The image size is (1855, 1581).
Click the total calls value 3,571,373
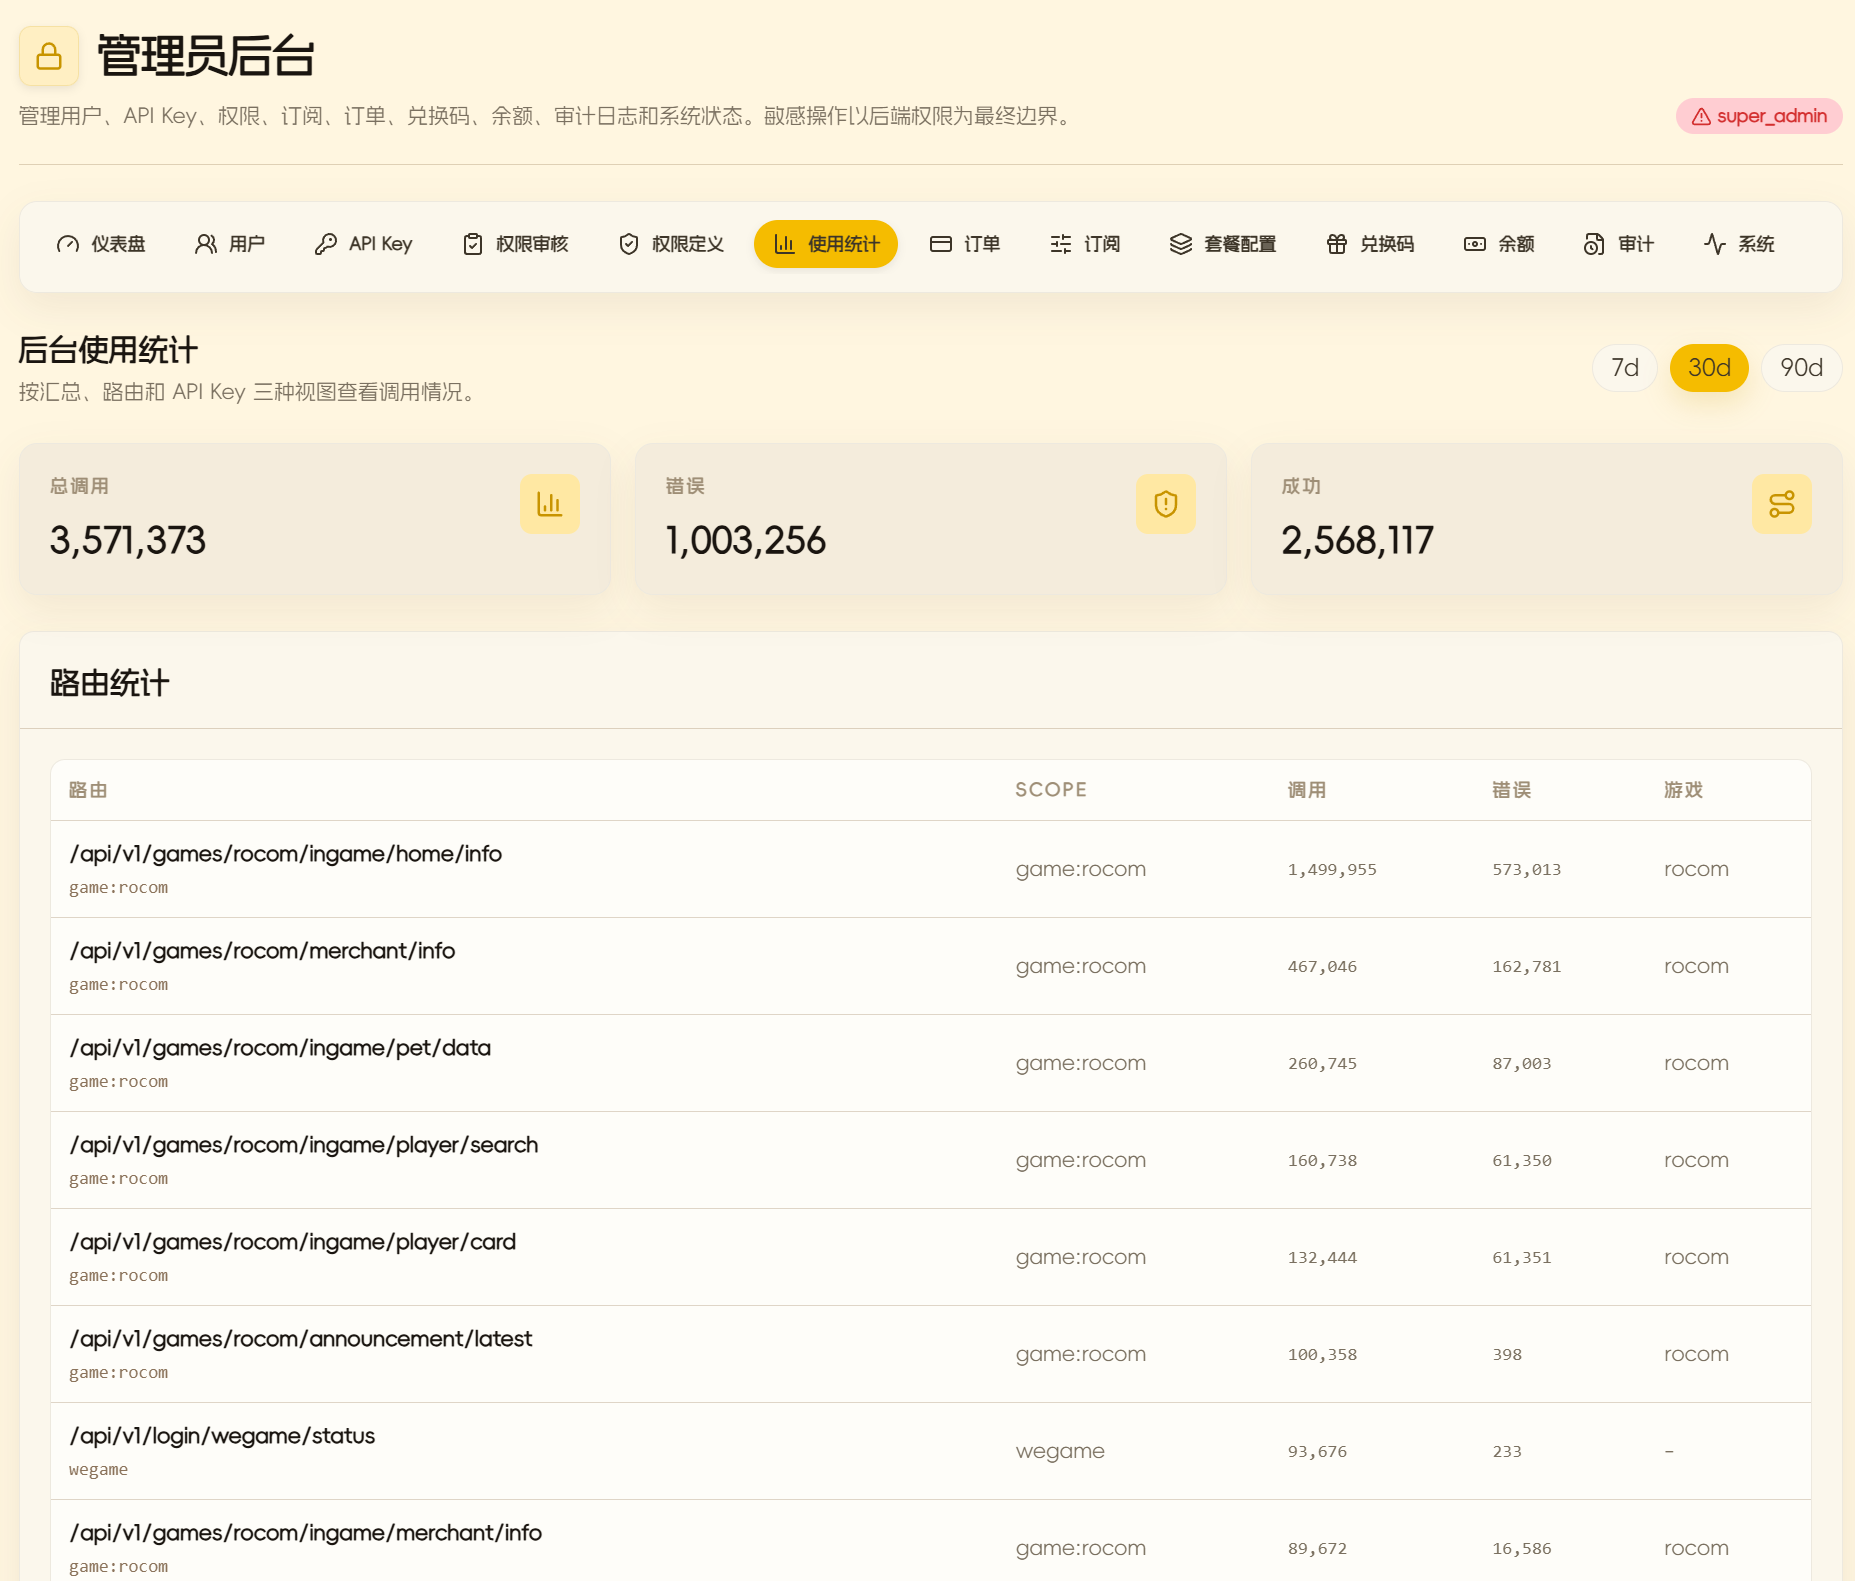[128, 541]
